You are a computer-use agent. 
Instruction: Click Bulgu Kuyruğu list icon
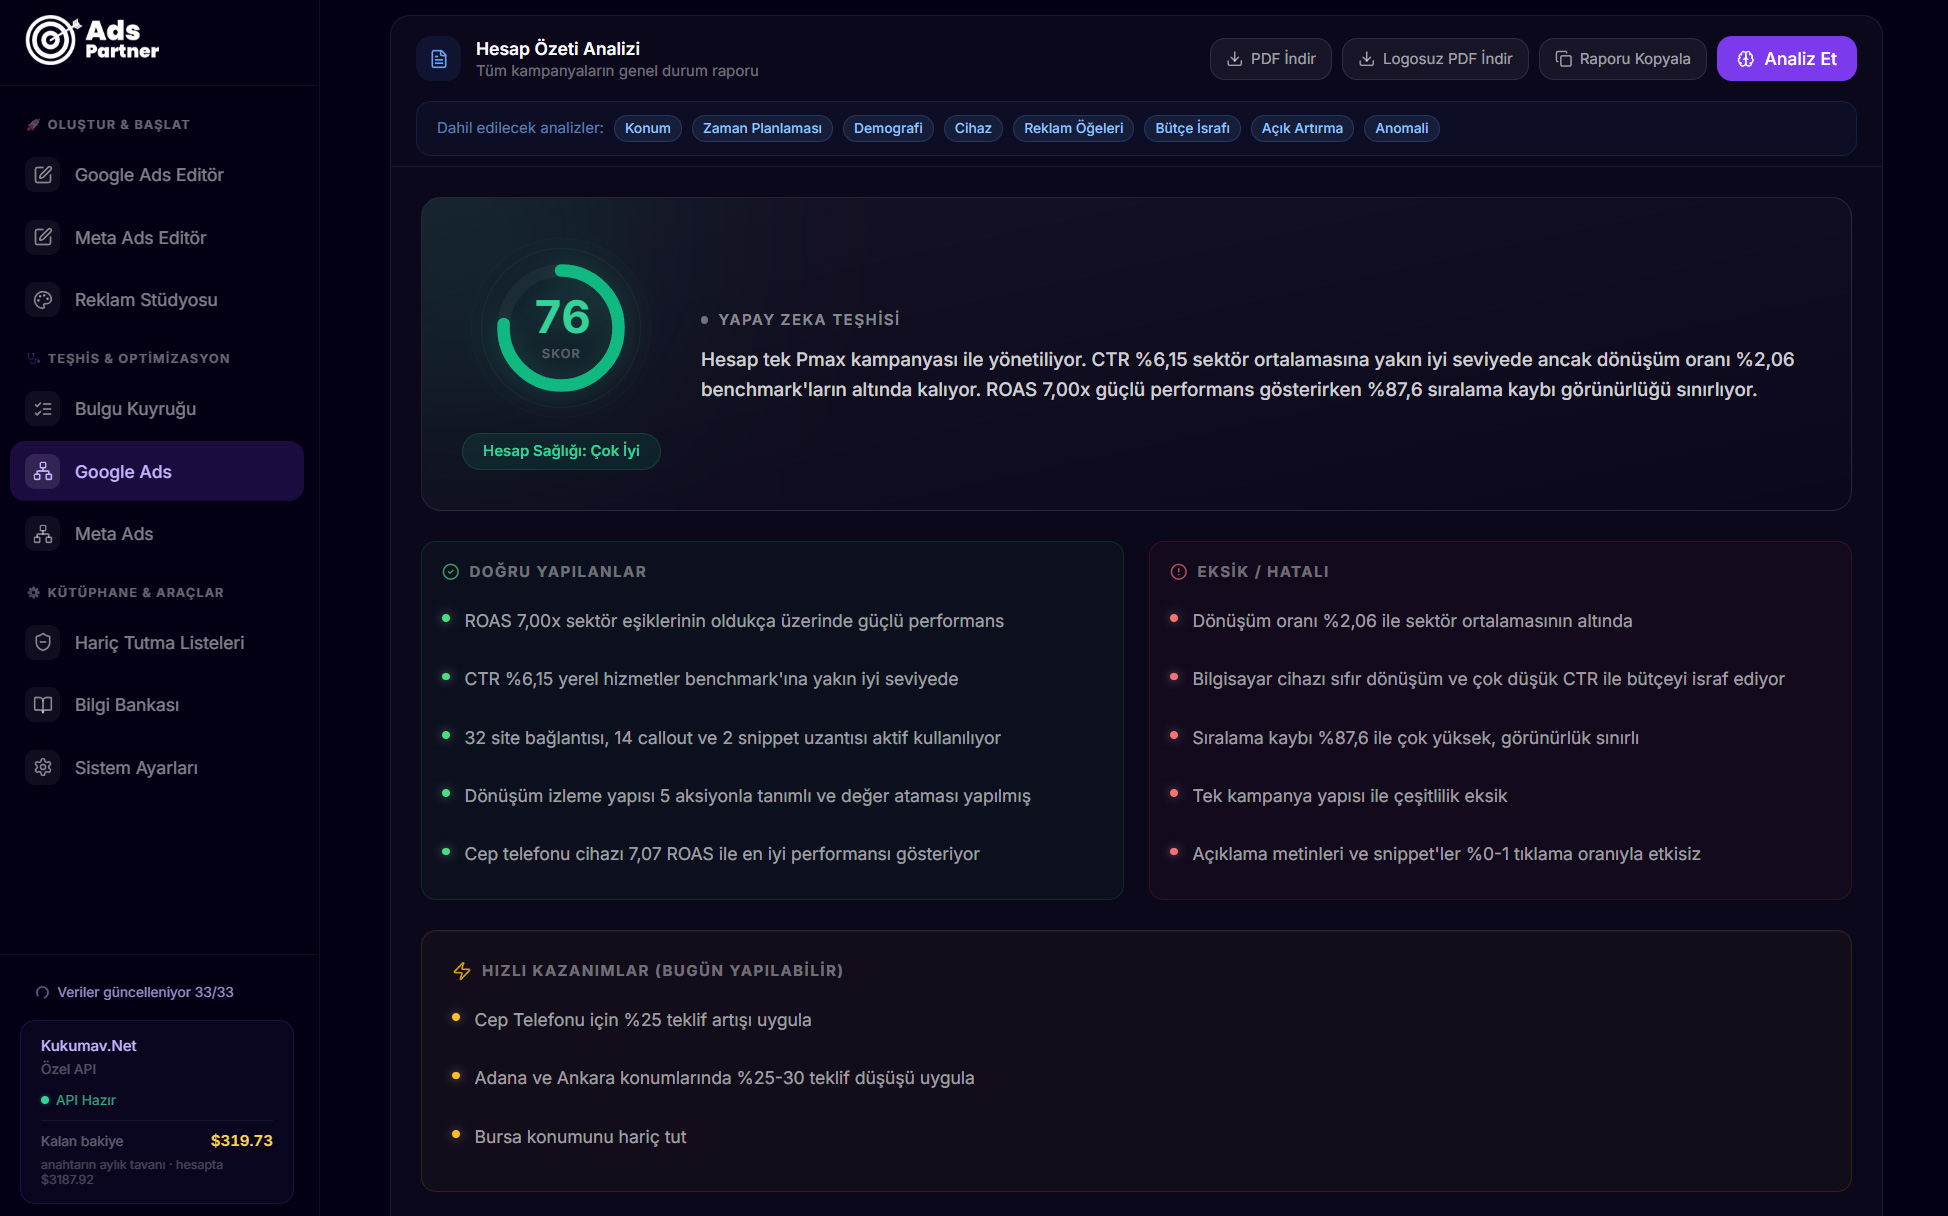43,409
